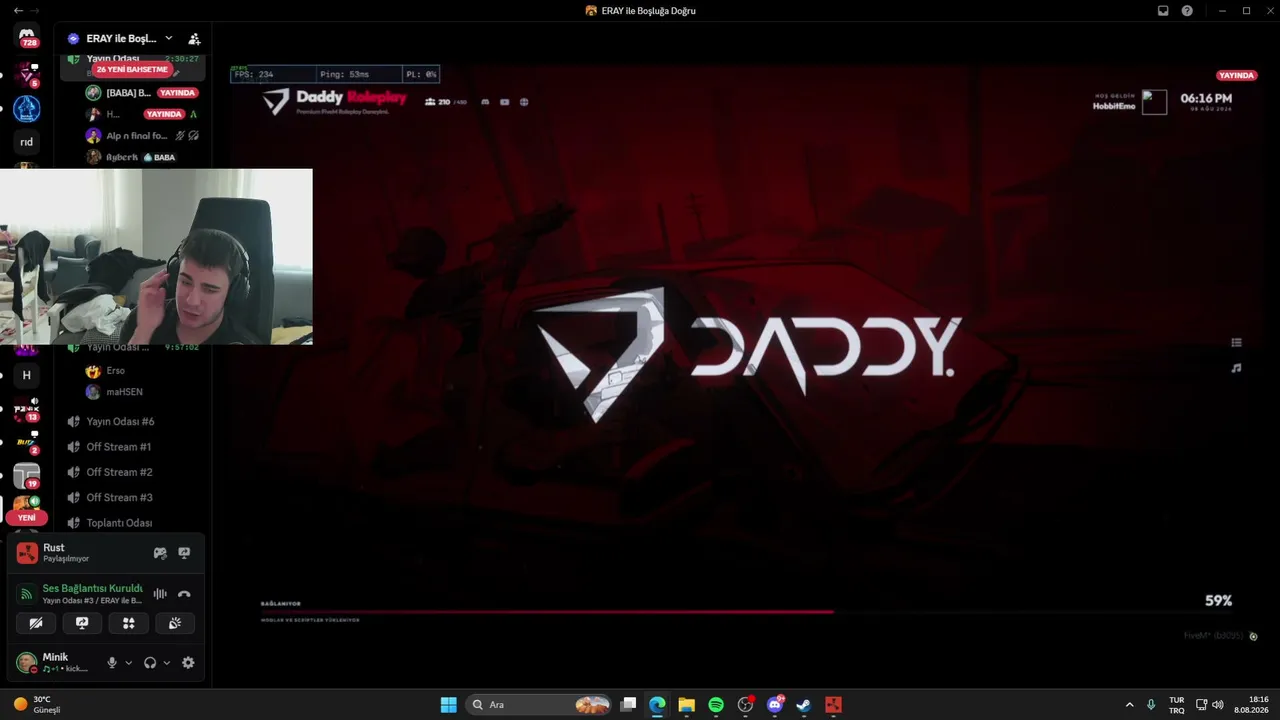Viewport: 1280px width, 720px height.
Task: Disconnect from the voice channel
Action: 184,594
